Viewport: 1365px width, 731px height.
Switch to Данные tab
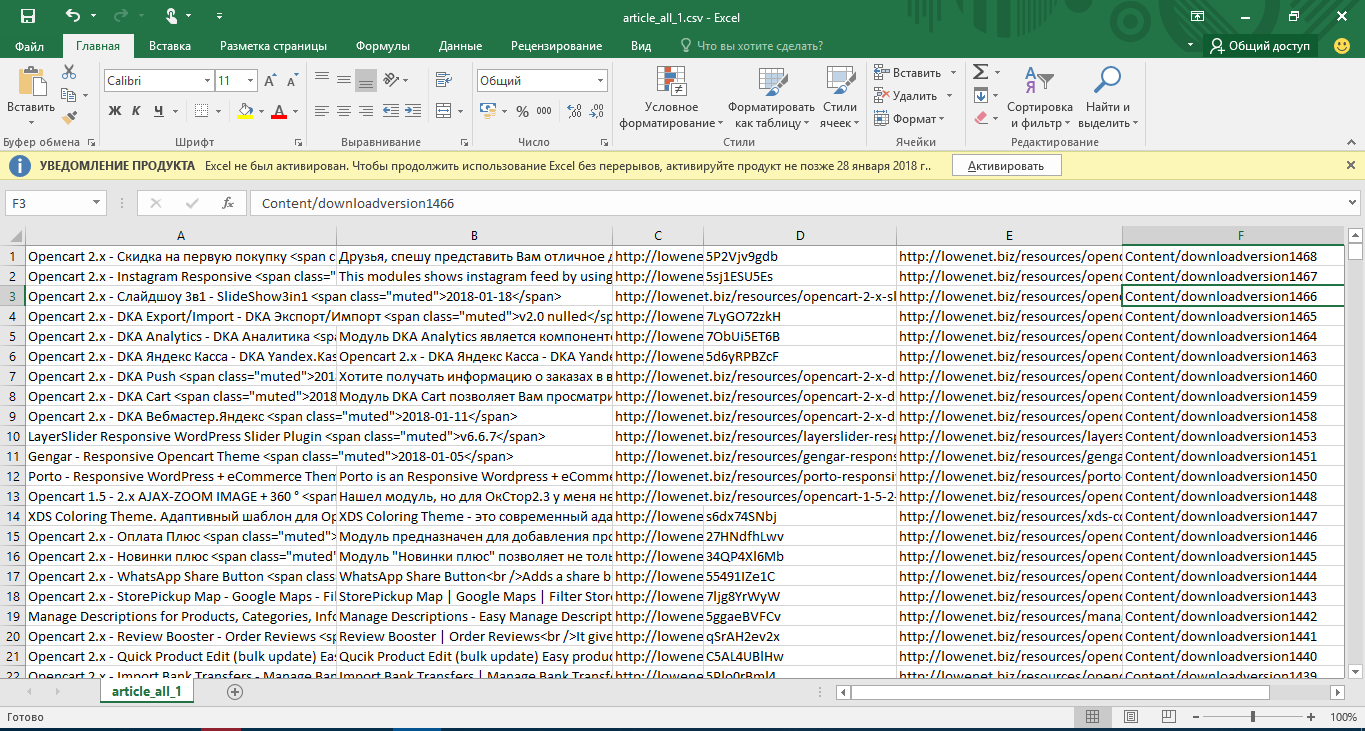[x=460, y=46]
